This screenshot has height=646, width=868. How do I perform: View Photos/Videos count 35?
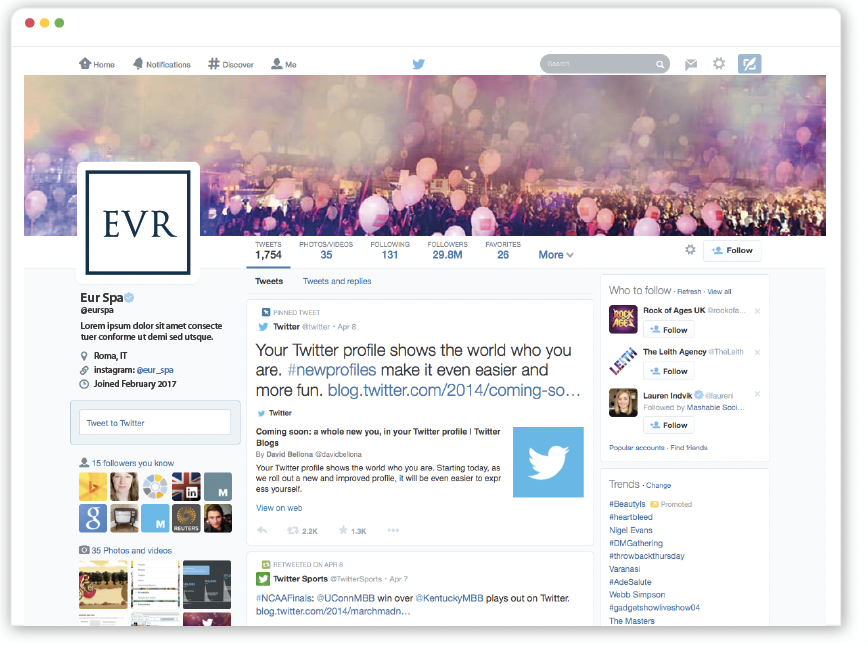click(326, 251)
